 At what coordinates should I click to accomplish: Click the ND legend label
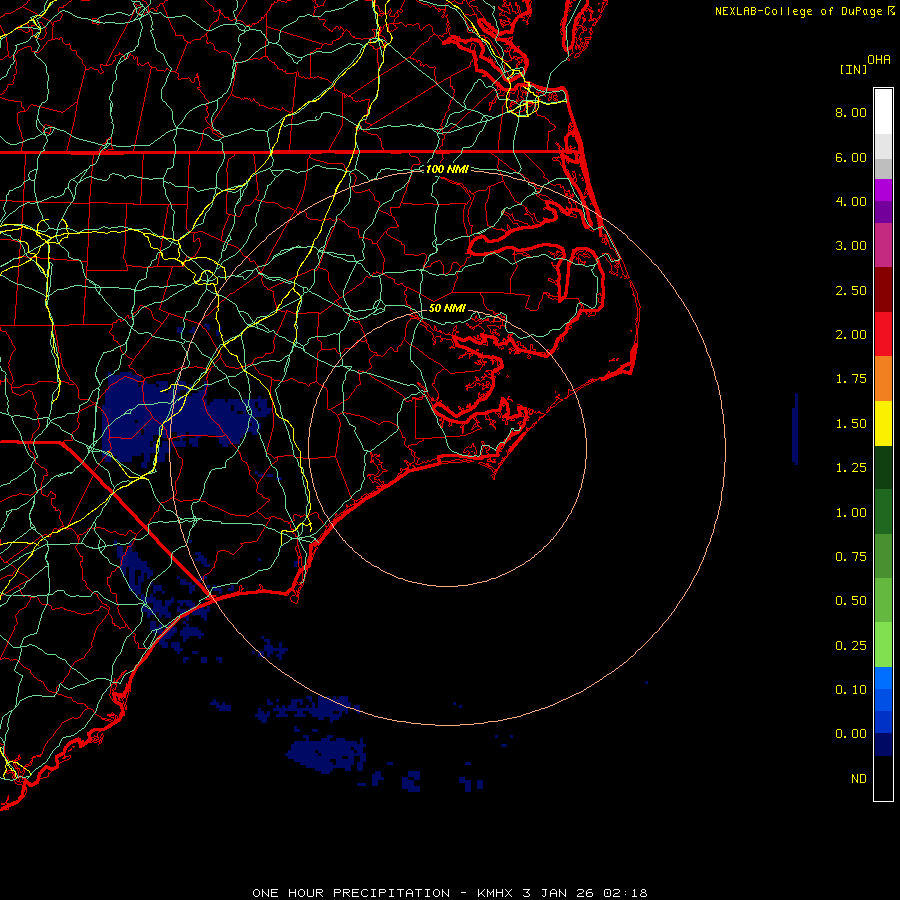pos(859,779)
